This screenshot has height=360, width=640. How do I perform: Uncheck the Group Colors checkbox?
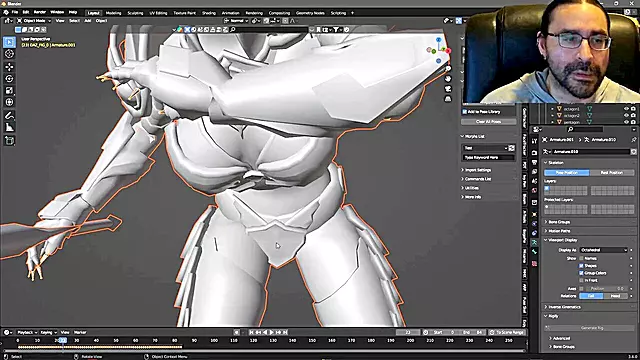(581, 273)
